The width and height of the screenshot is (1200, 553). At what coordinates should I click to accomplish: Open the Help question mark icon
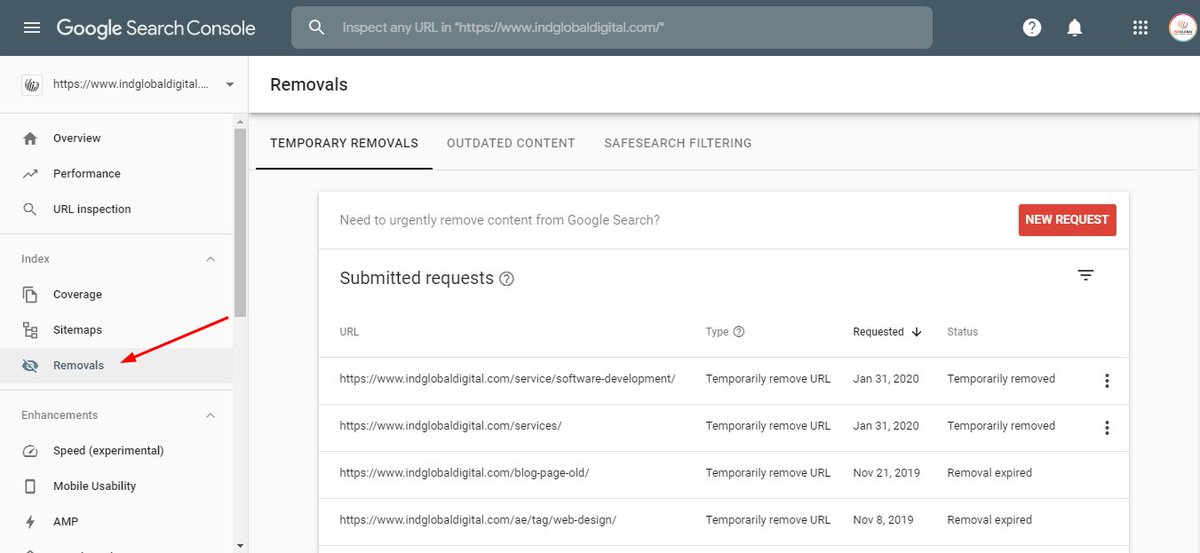(1032, 28)
